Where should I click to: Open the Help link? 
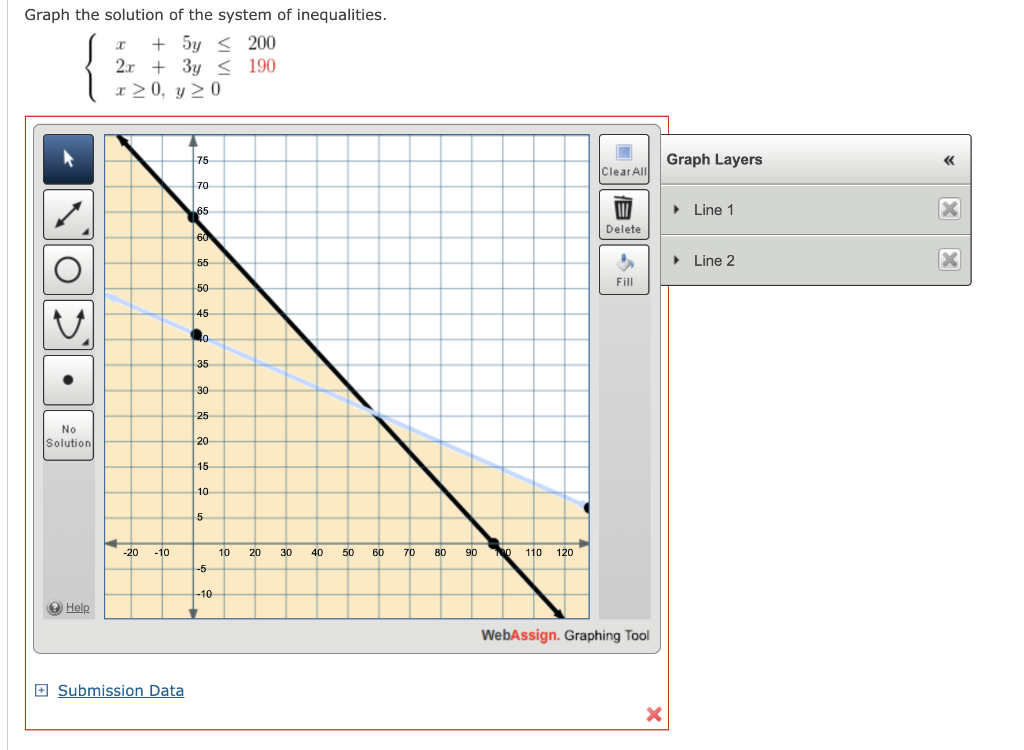coord(70,608)
